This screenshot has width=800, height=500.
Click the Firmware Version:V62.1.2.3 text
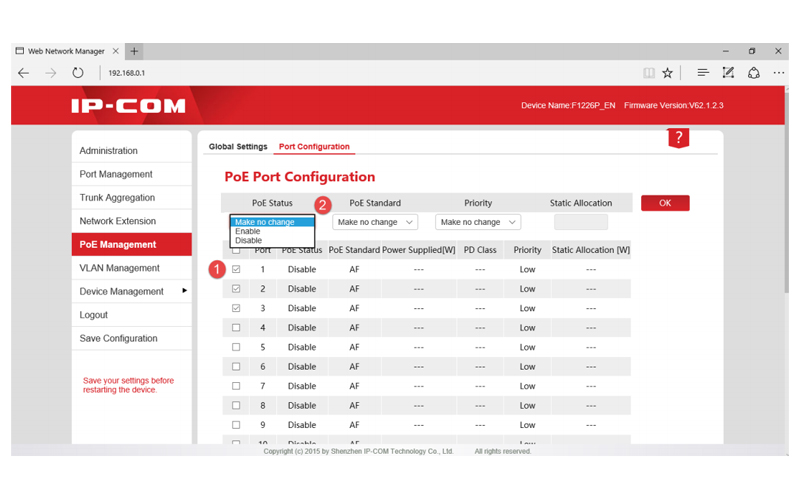tap(673, 106)
